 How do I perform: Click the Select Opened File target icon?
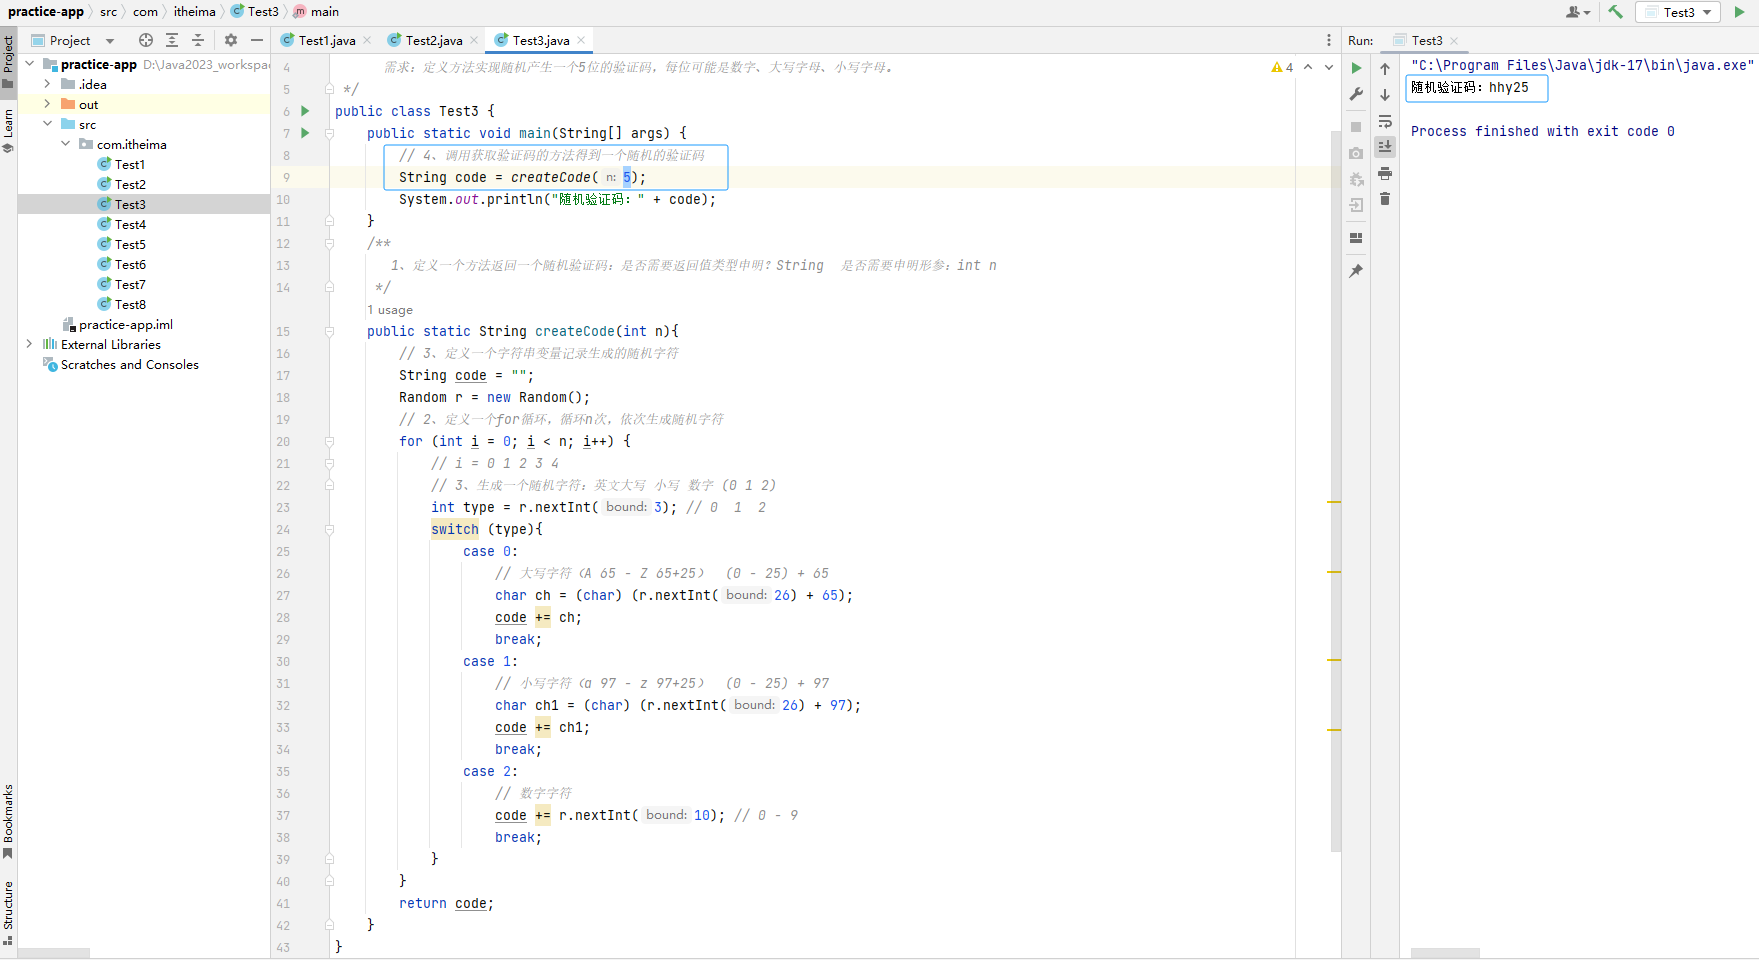click(x=146, y=40)
